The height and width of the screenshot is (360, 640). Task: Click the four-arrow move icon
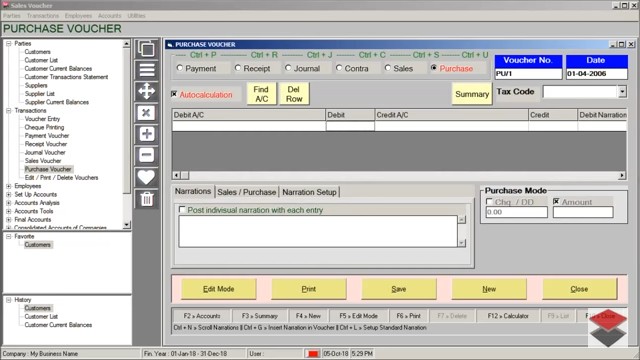[147, 91]
